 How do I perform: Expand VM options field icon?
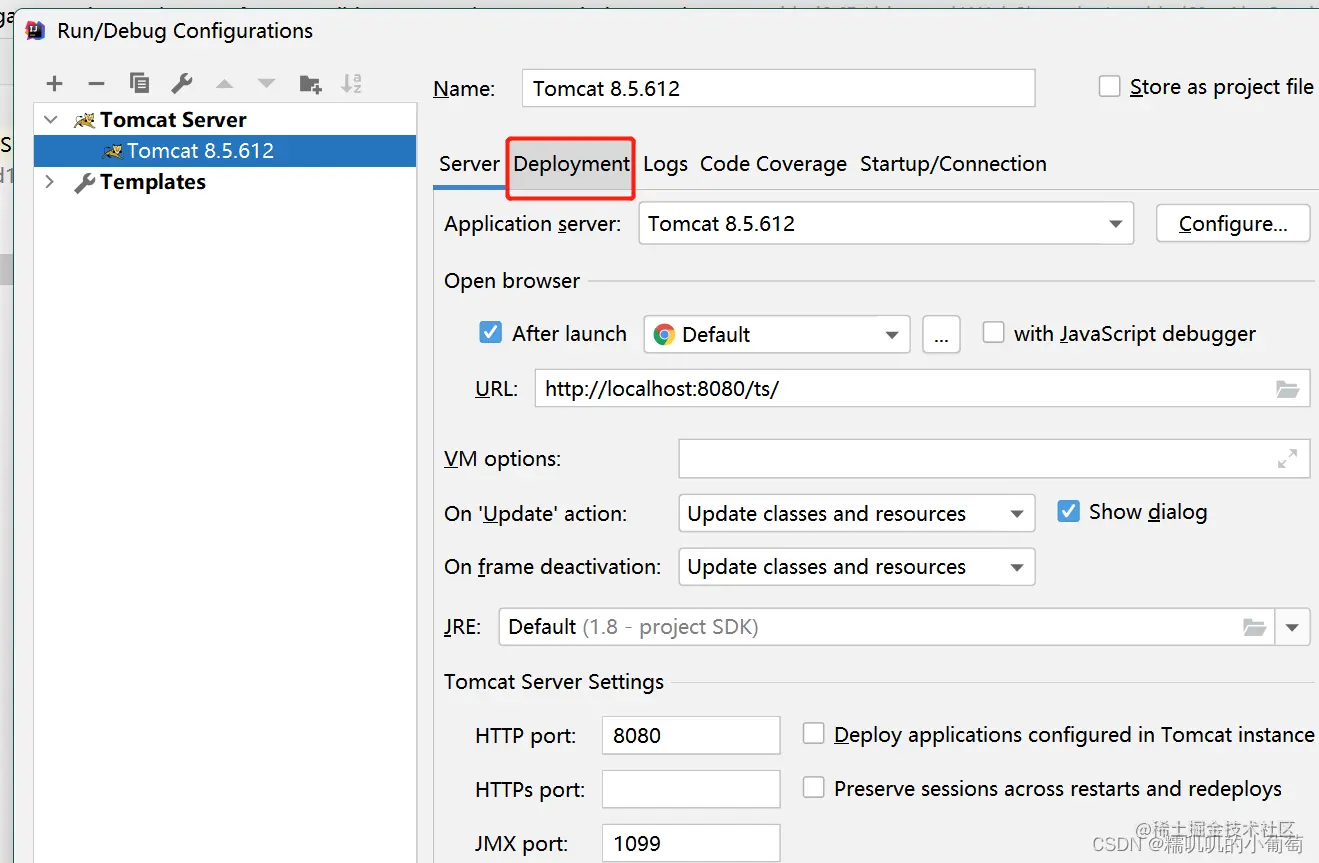pos(1287,459)
